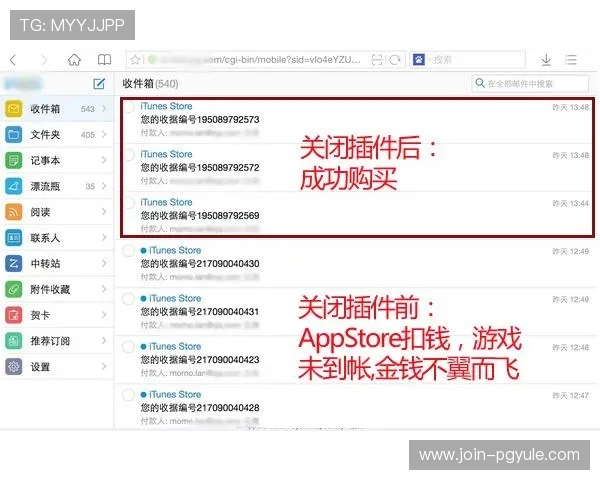Select mail with receipt 195089792572
Screen dimensions: 600x480
click(x=129, y=155)
